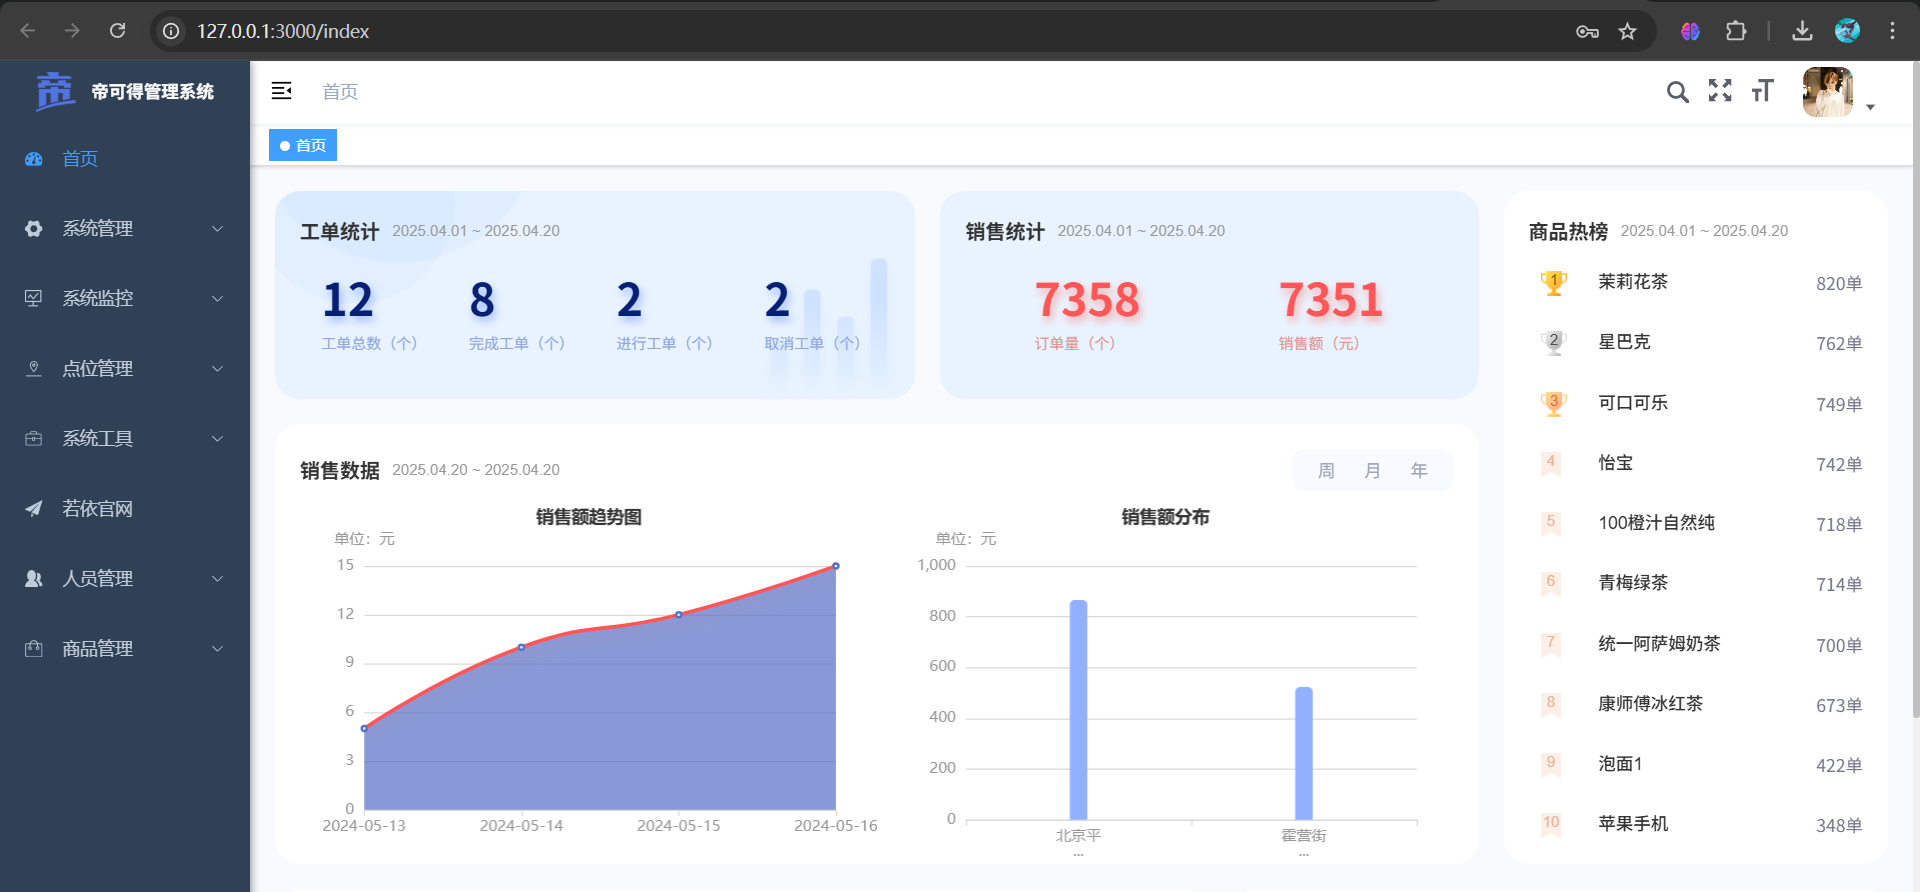Expand the 系统管理 menu chevron

pyautogui.click(x=217, y=229)
